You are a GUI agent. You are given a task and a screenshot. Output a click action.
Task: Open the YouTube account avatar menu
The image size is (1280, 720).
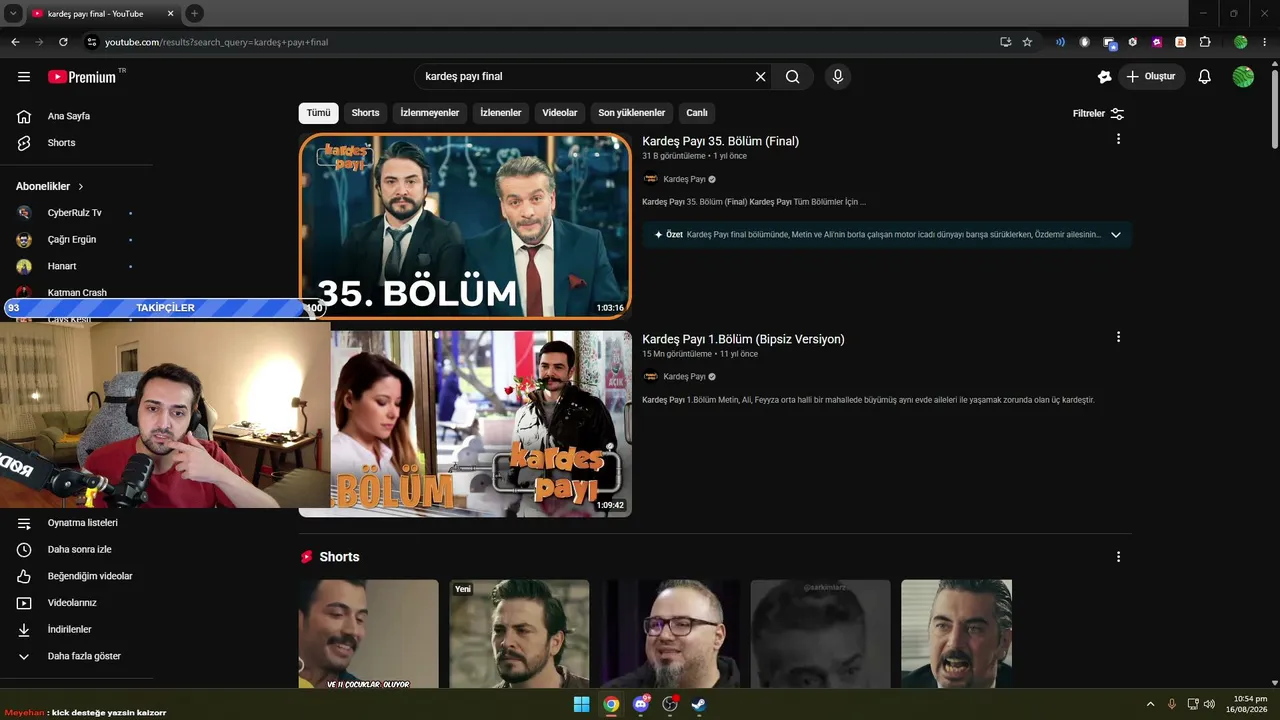coord(1243,77)
